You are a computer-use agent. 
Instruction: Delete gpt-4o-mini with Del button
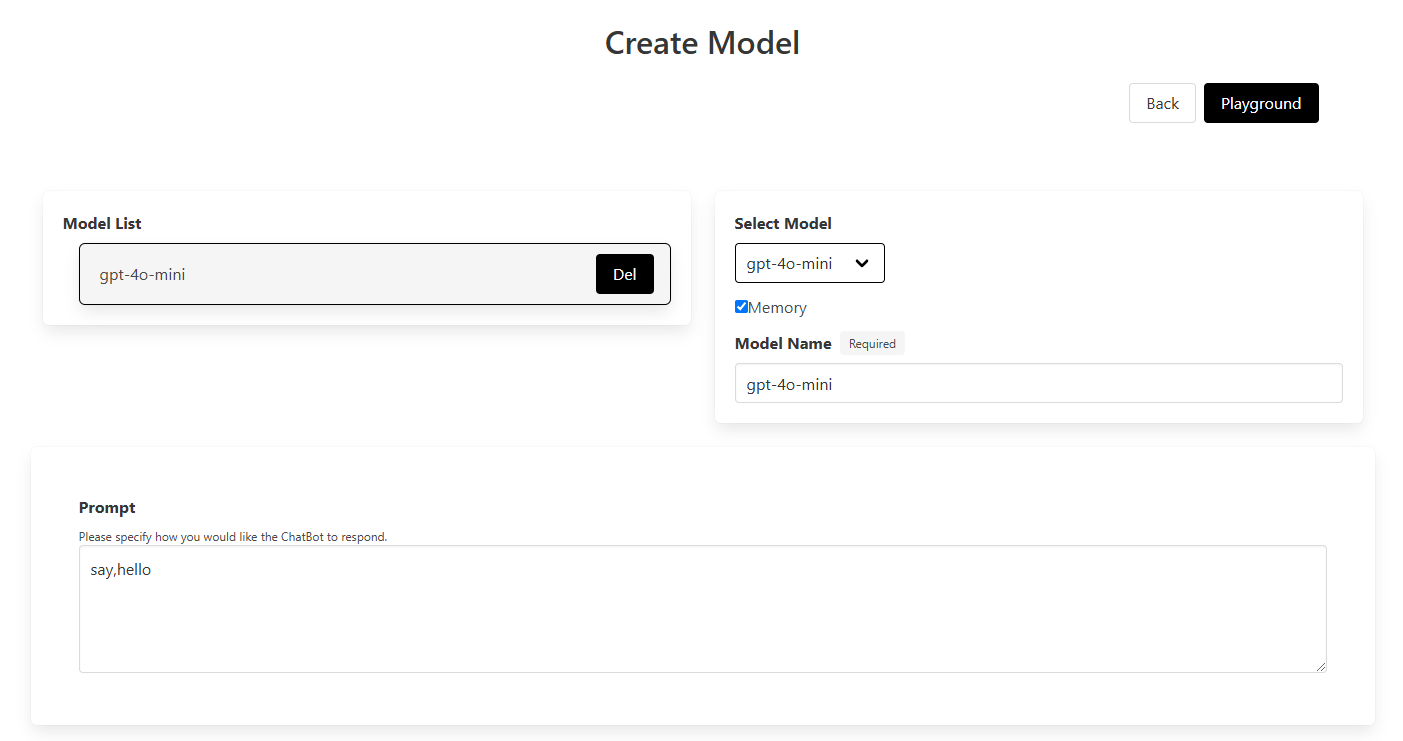(625, 274)
